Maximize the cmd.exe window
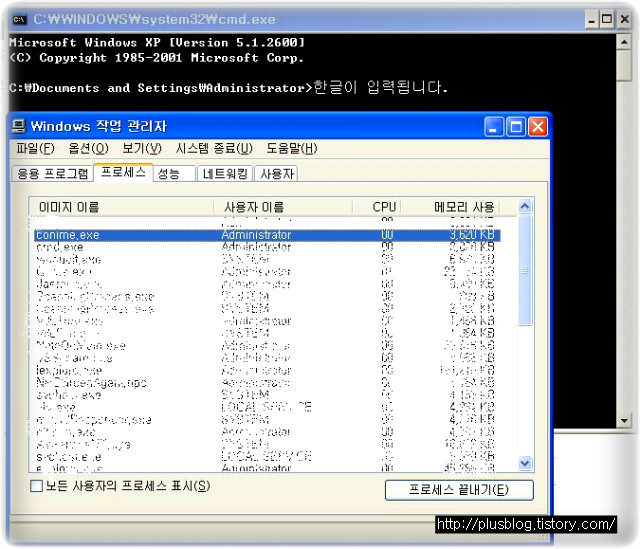 607,20
